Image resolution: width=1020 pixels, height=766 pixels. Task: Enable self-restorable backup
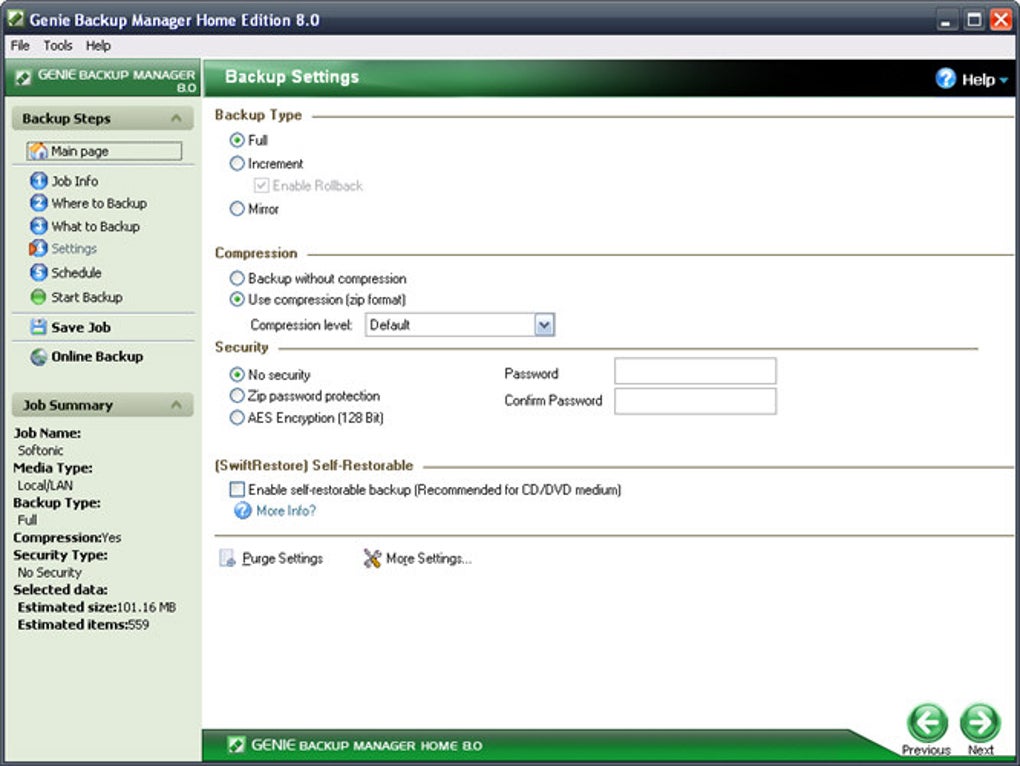click(237, 490)
